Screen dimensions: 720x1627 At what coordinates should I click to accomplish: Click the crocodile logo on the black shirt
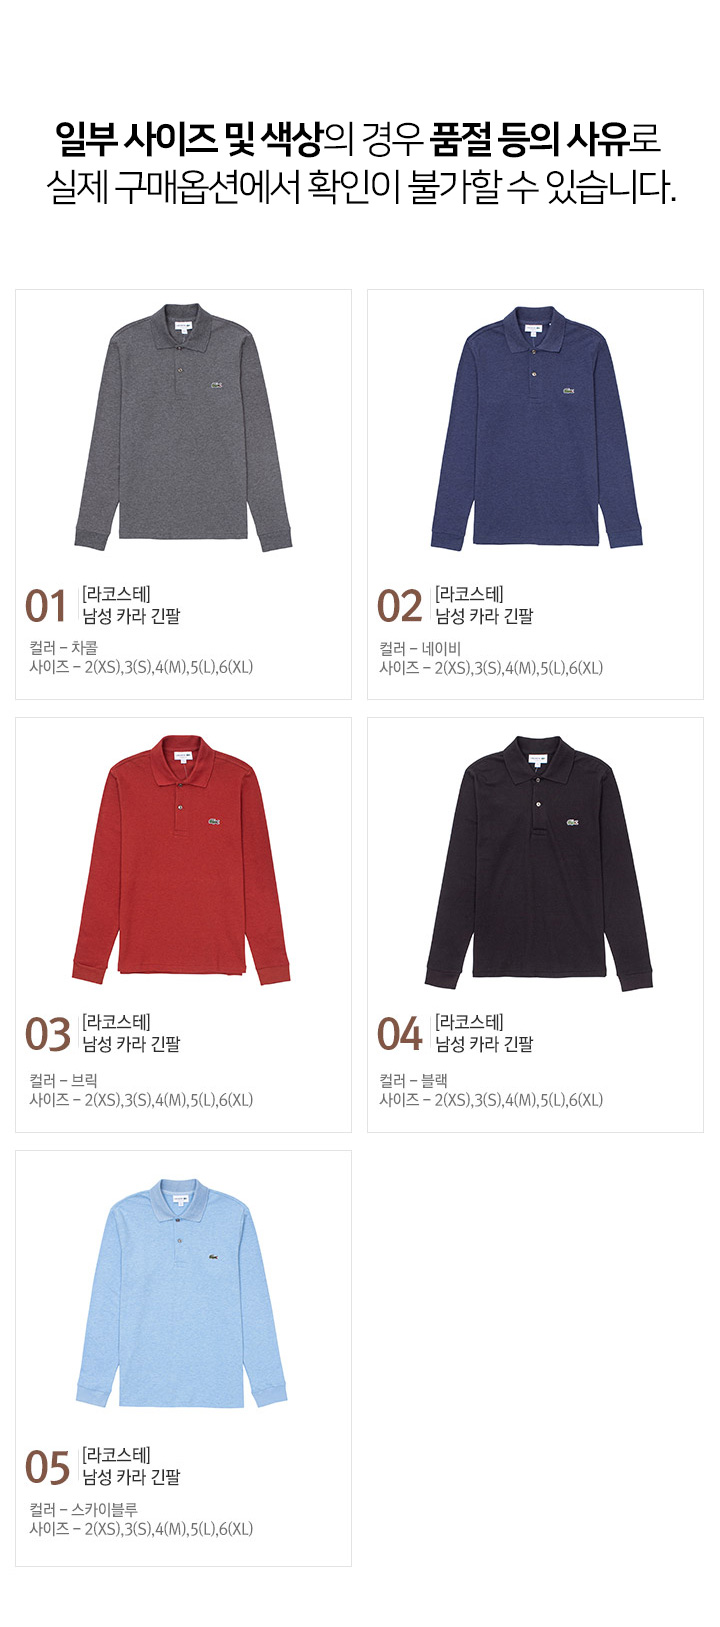point(573,822)
